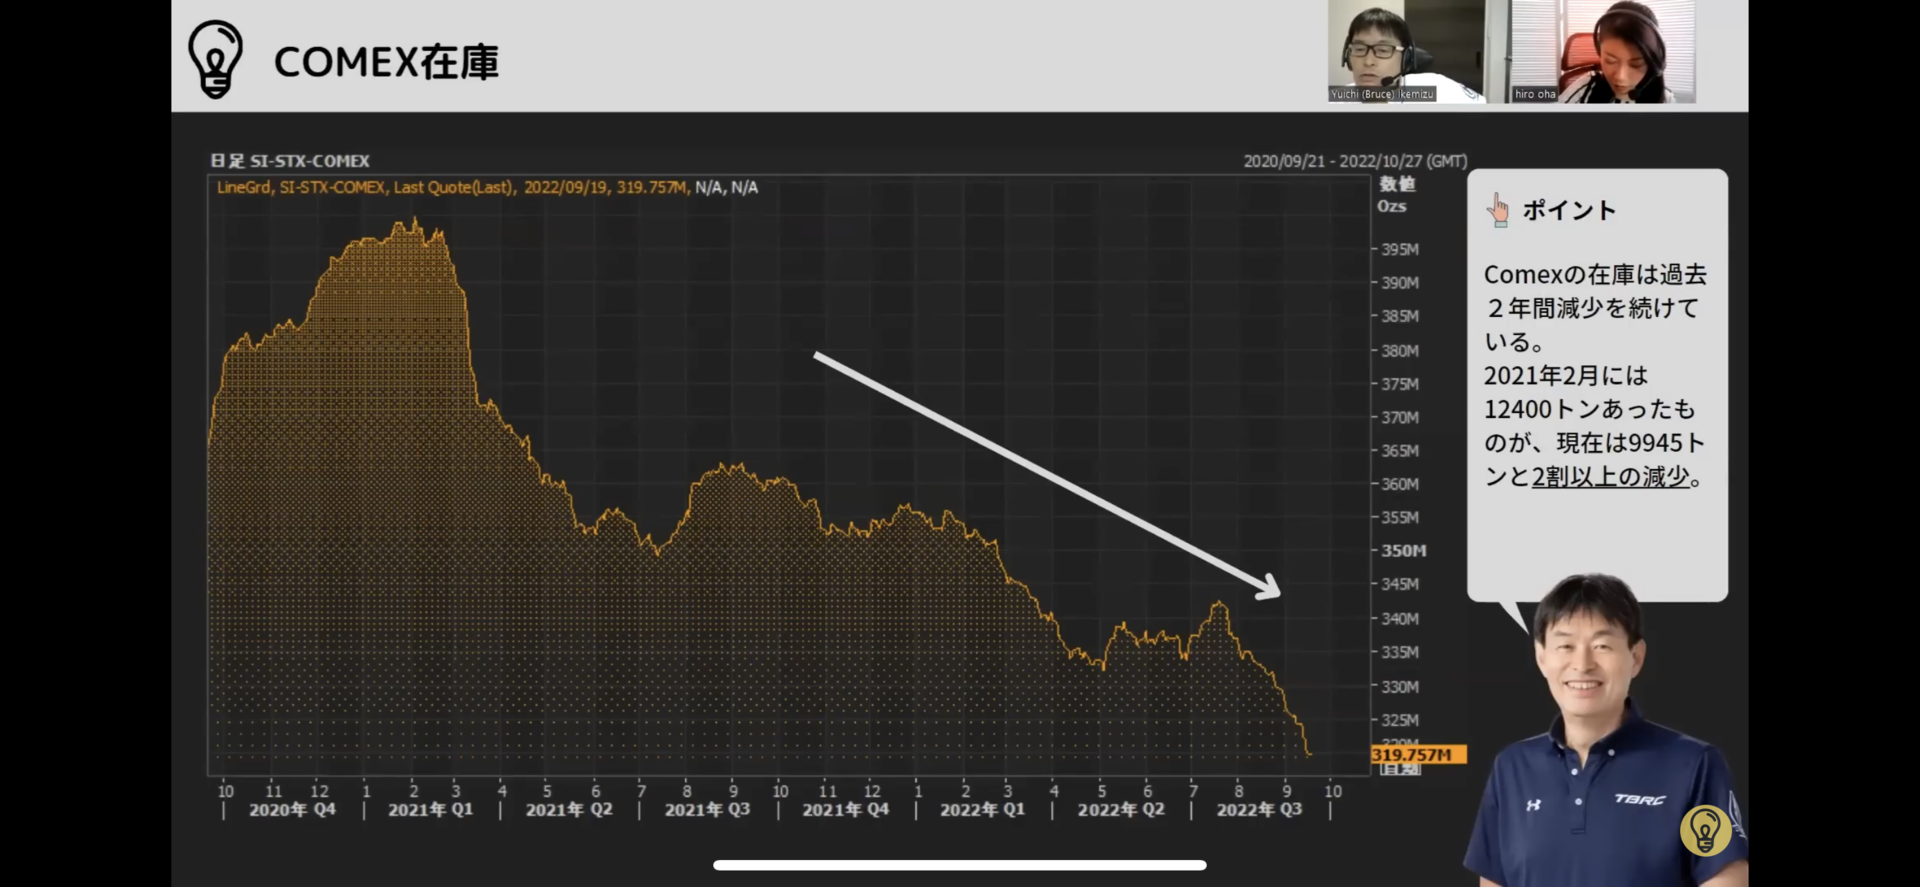Click the '385M' axis value
1920x887 pixels.
click(1400, 316)
